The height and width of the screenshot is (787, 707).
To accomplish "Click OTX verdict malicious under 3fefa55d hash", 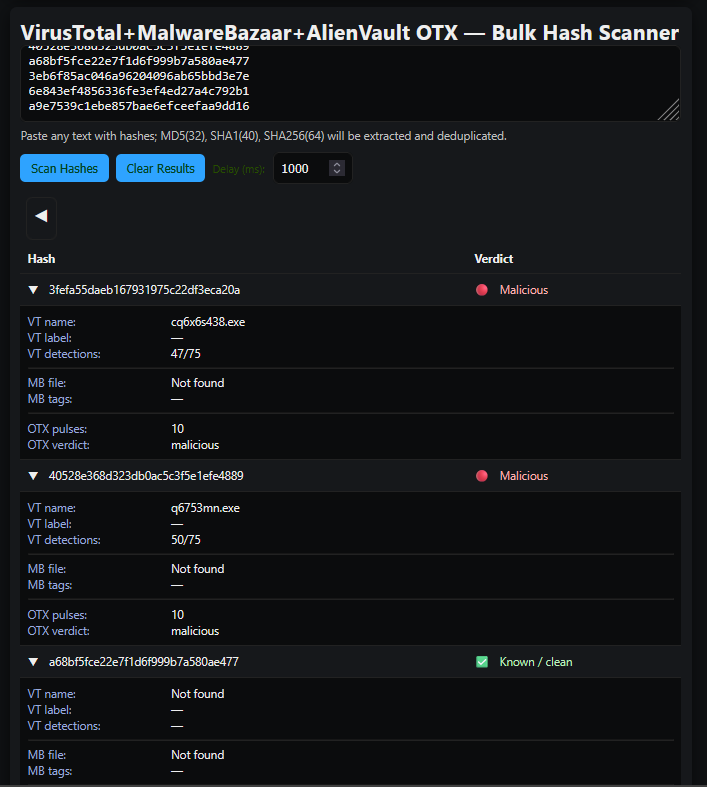I will tap(195, 445).
